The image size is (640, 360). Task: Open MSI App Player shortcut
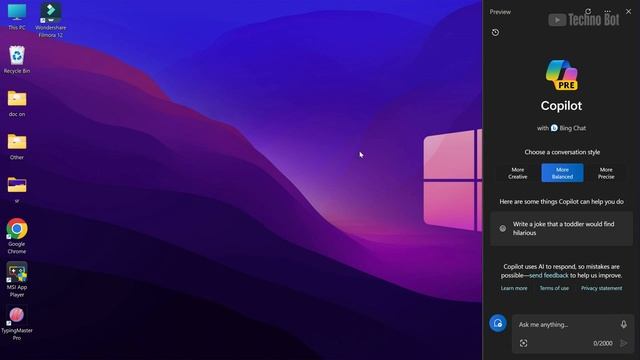(x=17, y=280)
